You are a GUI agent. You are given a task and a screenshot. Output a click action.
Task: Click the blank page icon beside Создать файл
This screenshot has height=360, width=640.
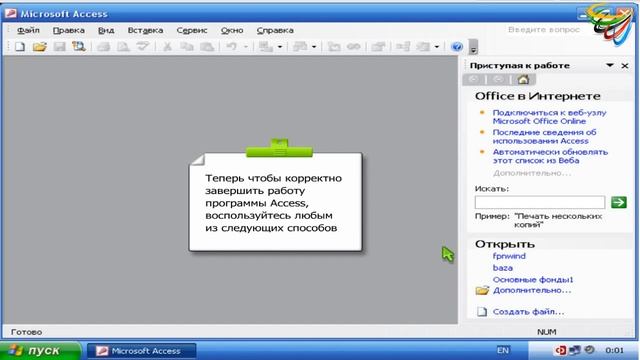point(482,312)
